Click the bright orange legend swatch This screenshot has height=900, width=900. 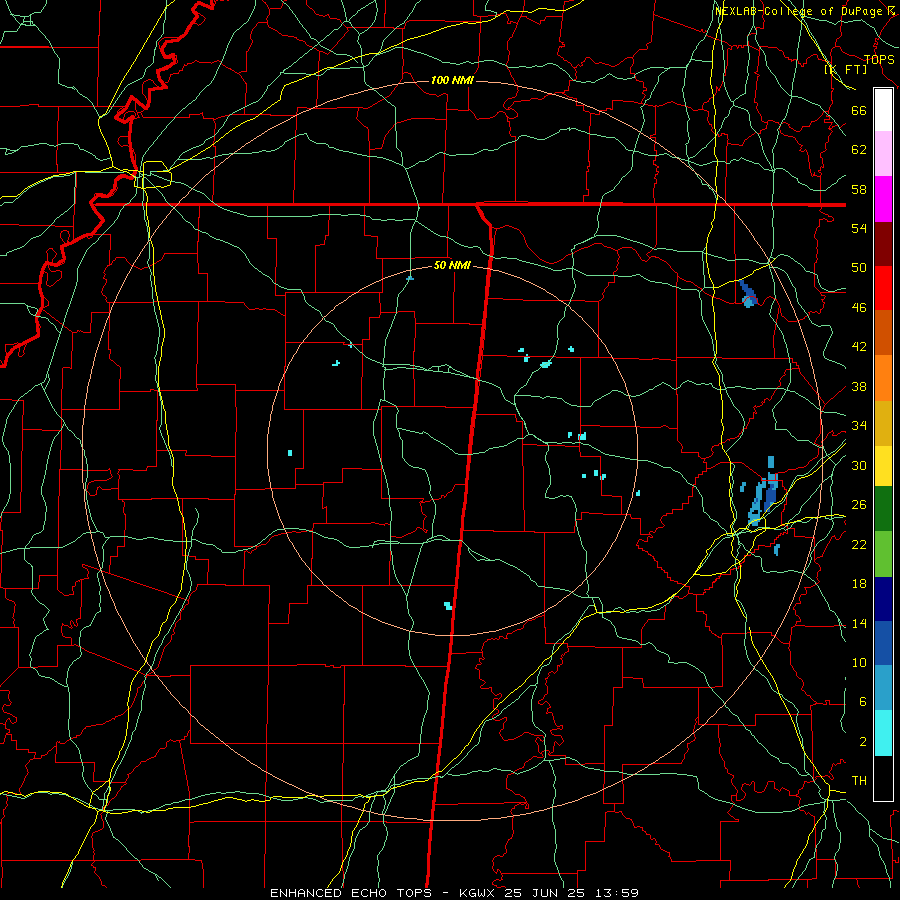point(883,378)
